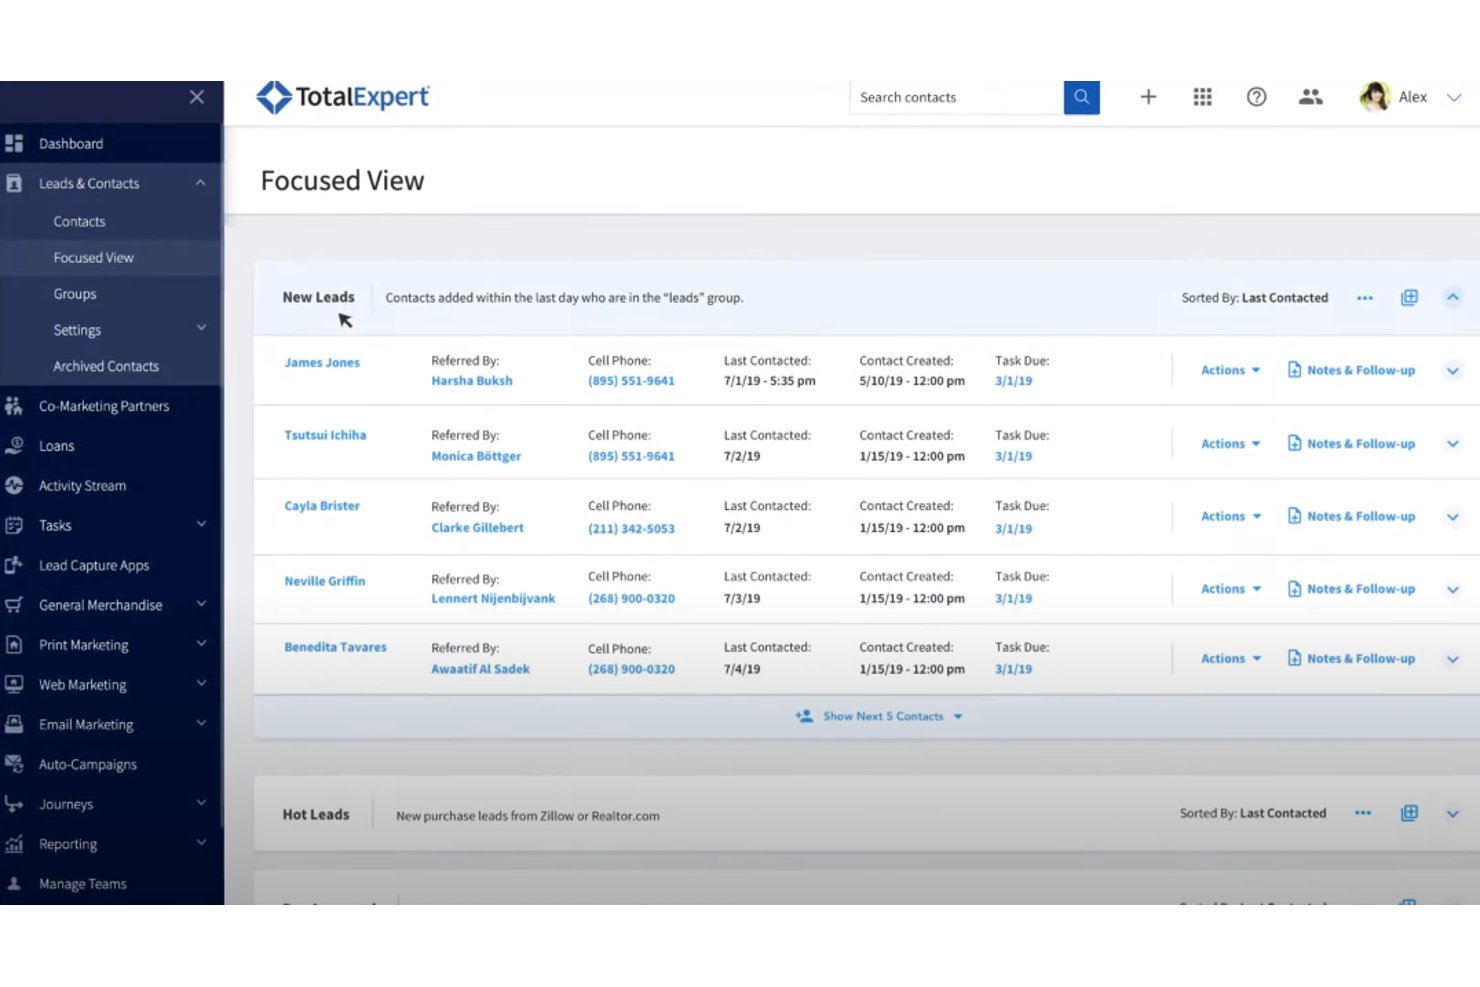Image resolution: width=1480 pixels, height=987 pixels.
Task: Collapse the Leads & Contacts menu chevron
Action: tap(201, 183)
